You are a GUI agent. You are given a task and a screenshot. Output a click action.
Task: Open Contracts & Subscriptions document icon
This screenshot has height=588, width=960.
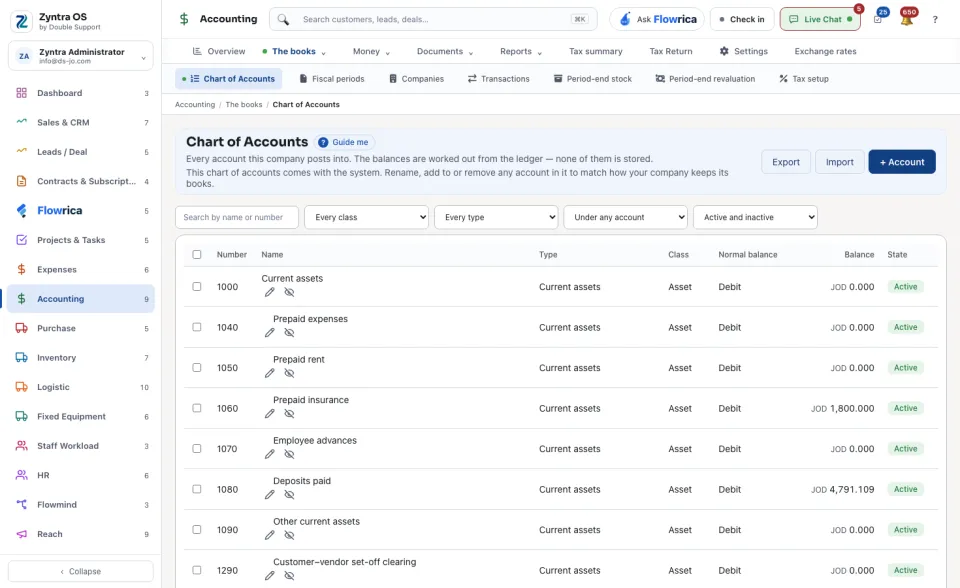pyautogui.click(x=21, y=181)
